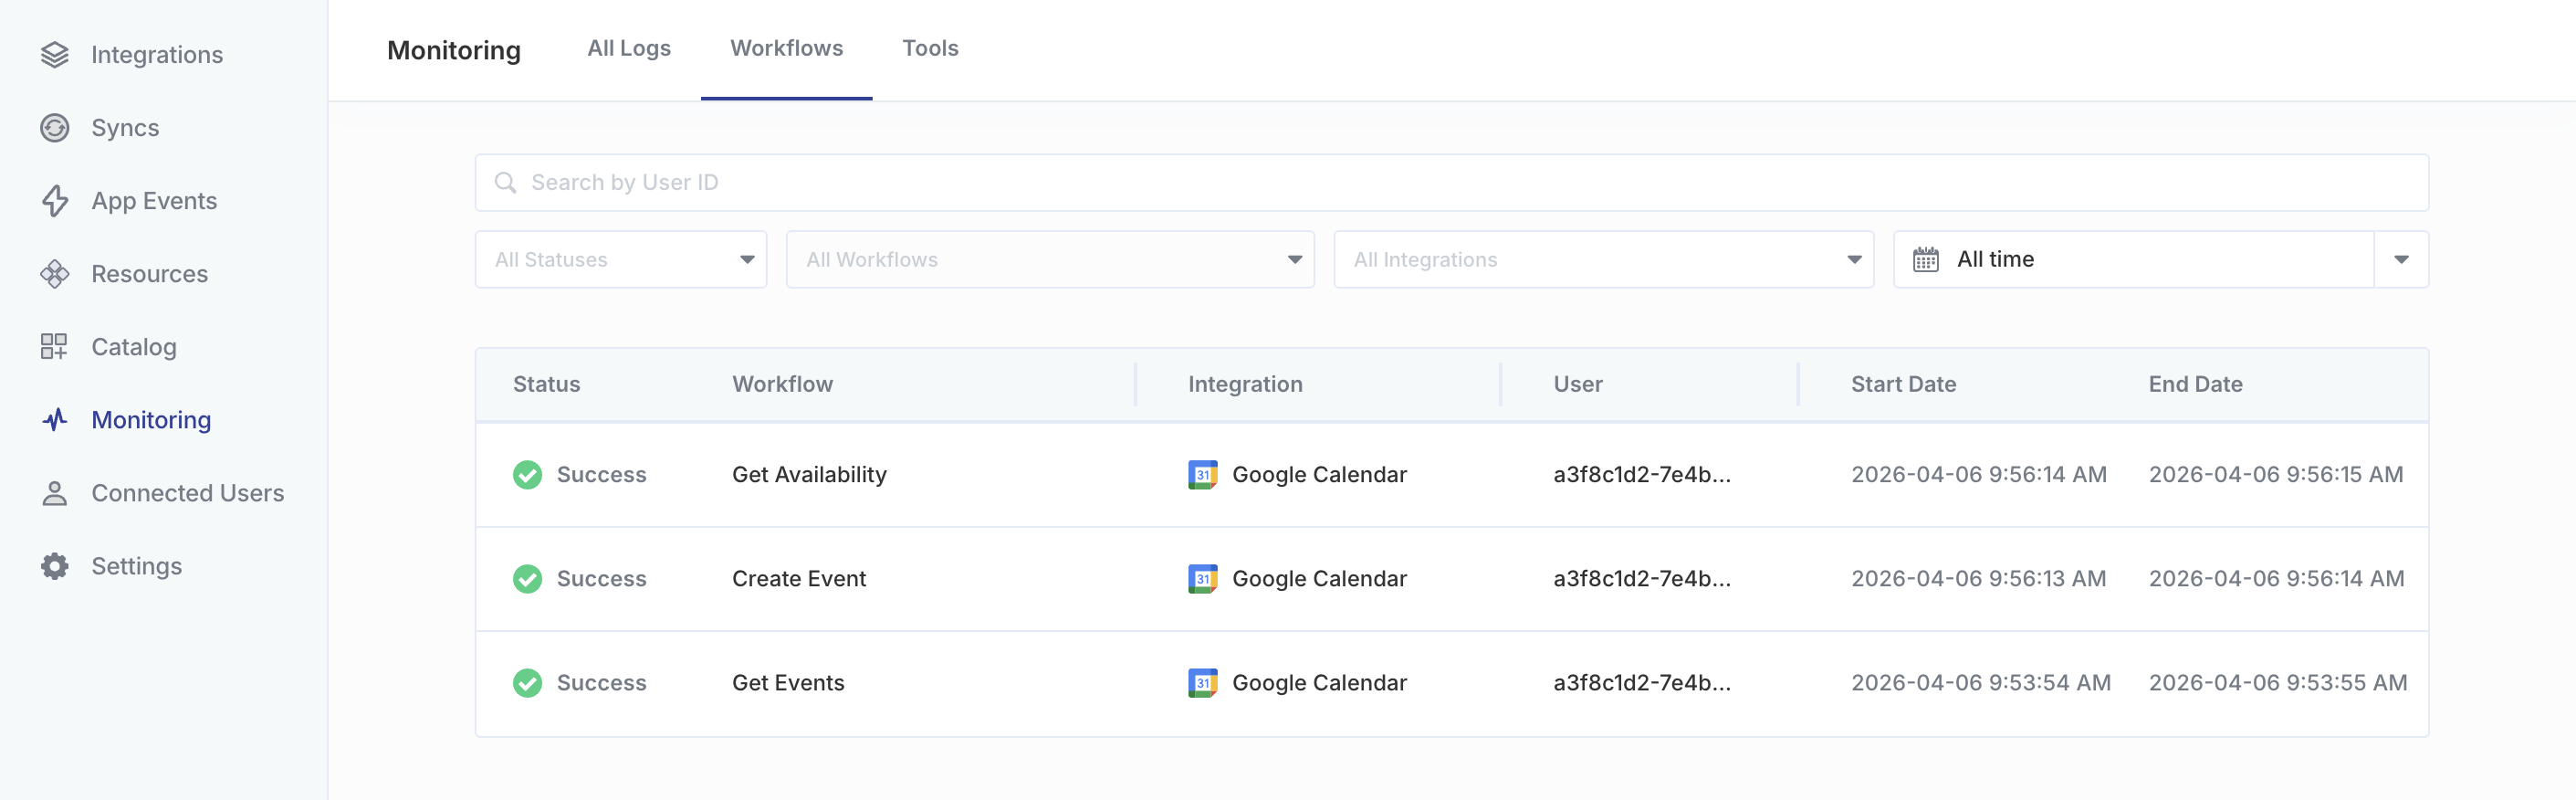Viewport: 2576px width, 800px height.
Task: Click the green success checkmark on Get Events row
Action: click(x=527, y=683)
